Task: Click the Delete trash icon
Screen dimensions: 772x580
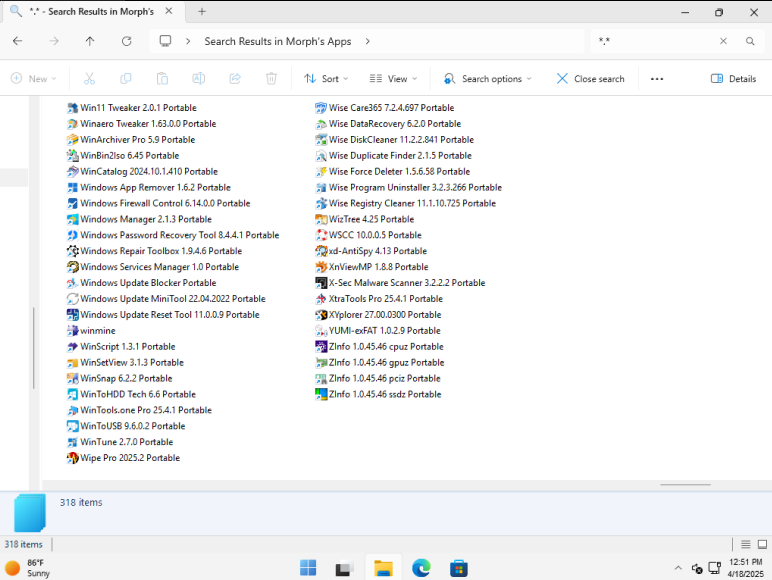Action: pos(271,79)
